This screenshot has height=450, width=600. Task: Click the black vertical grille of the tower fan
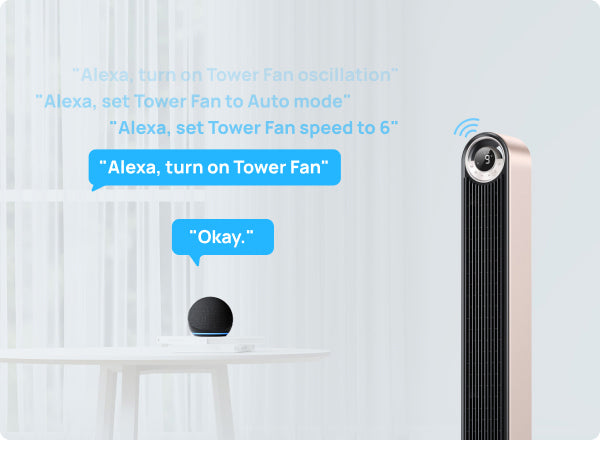(485, 306)
